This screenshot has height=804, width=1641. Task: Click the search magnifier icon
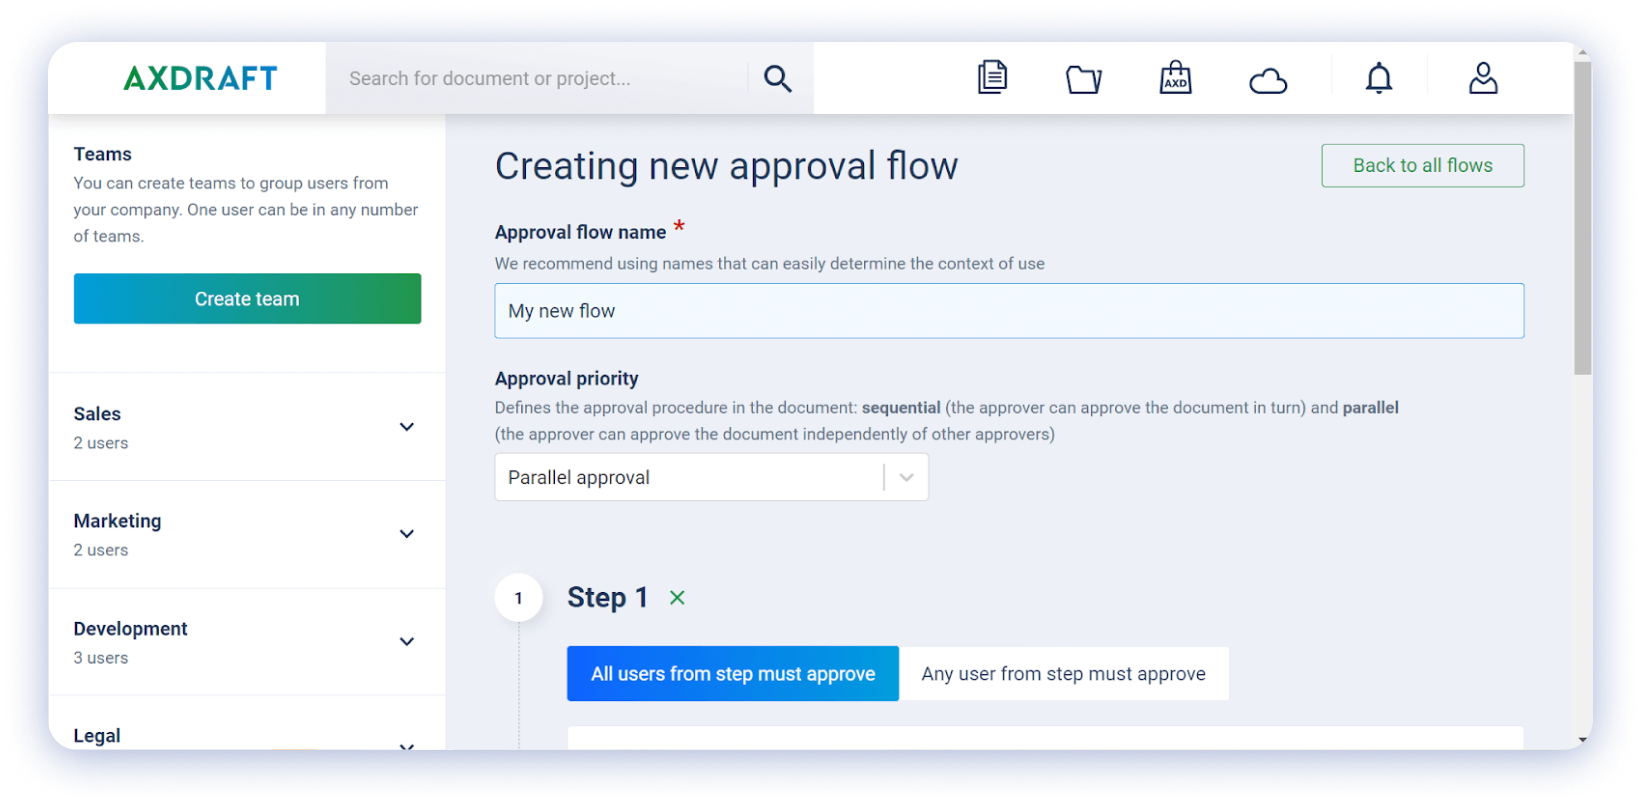(x=777, y=78)
